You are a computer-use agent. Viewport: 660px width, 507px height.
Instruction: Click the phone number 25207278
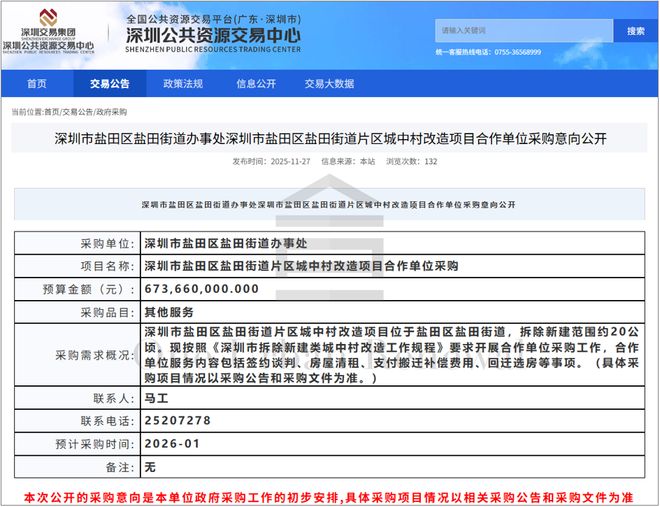tap(178, 421)
